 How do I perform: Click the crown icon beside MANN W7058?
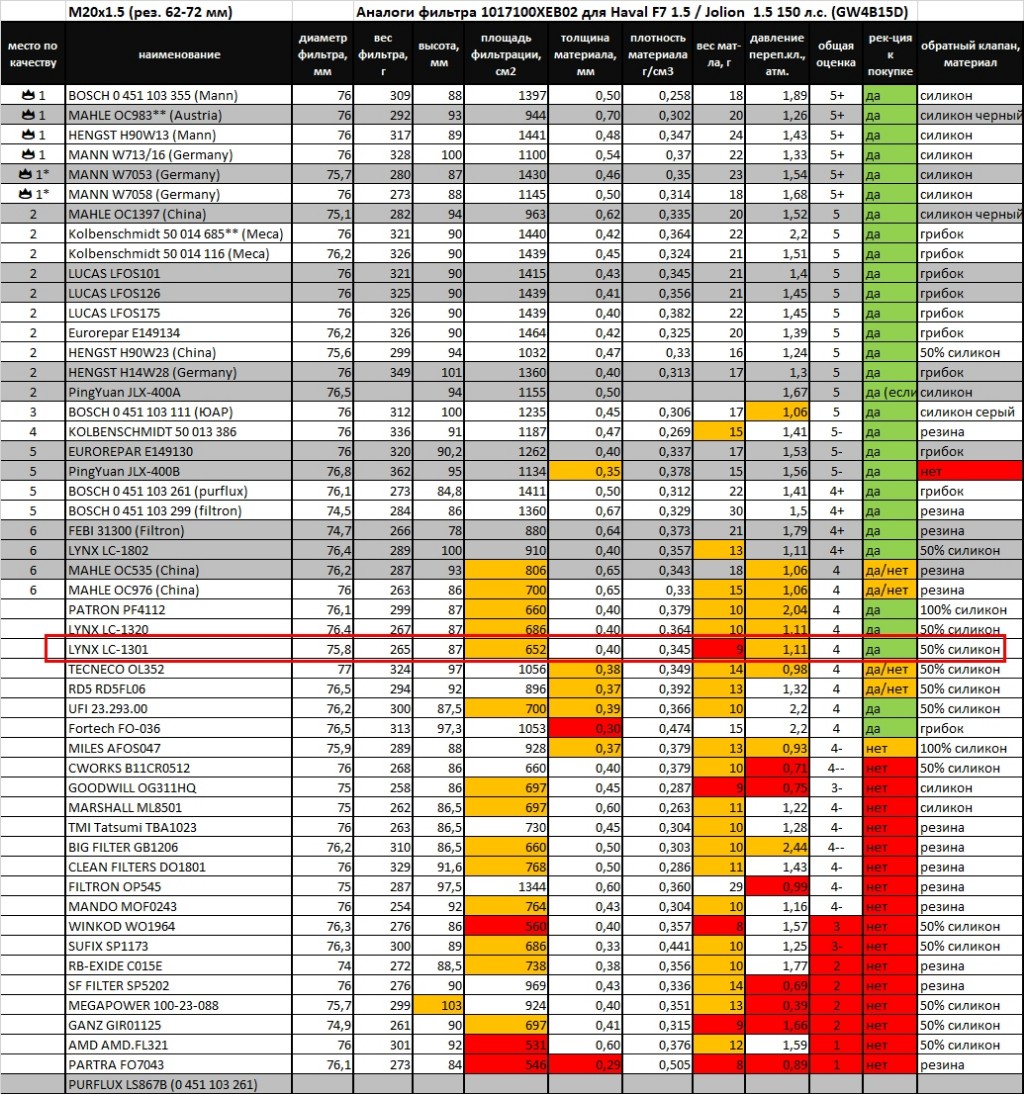25,193
